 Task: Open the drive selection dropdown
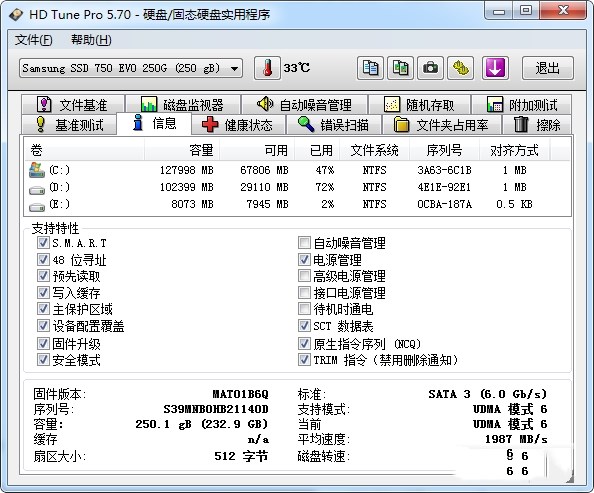(131, 68)
